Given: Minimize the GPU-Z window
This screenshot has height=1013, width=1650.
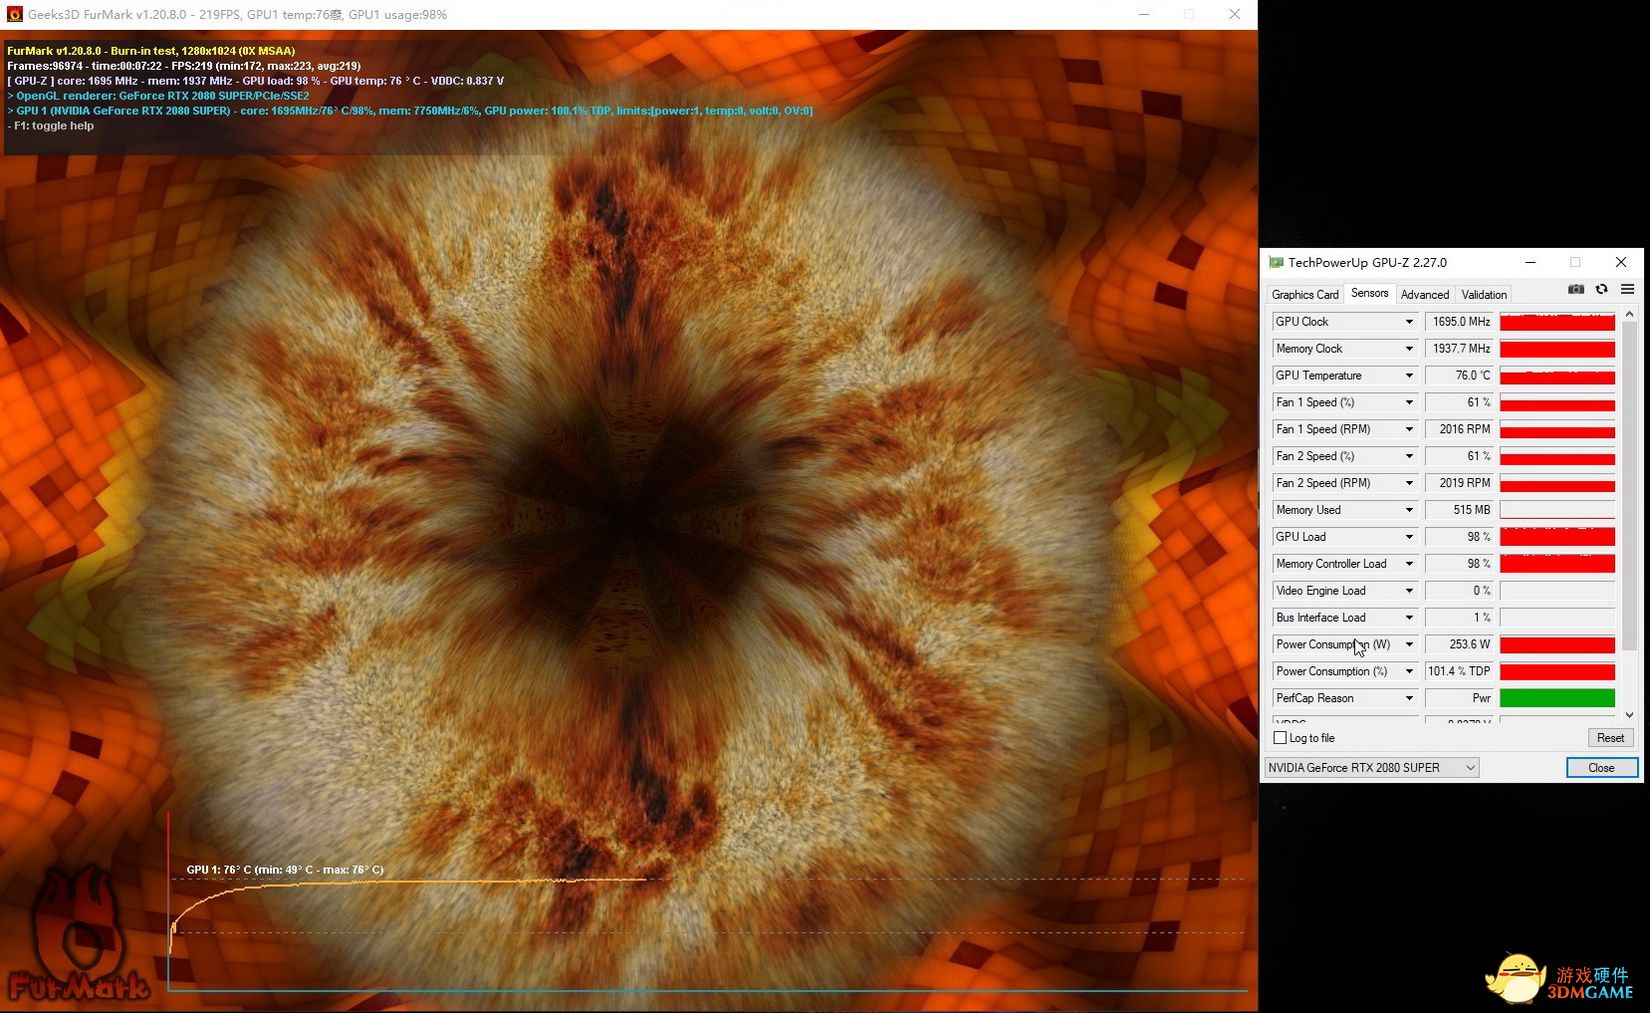Looking at the screenshot, I should coord(1530,263).
